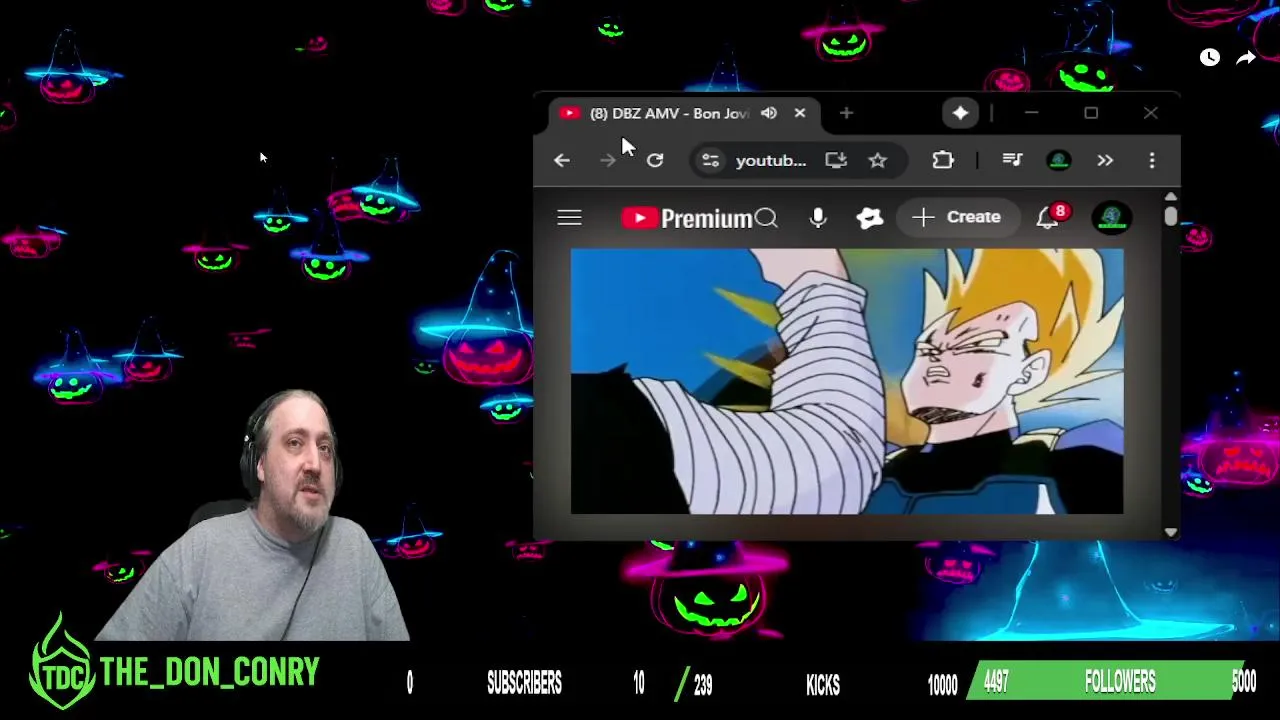
Task: Open YouTube search via magnifier icon
Action: pyautogui.click(x=766, y=218)
